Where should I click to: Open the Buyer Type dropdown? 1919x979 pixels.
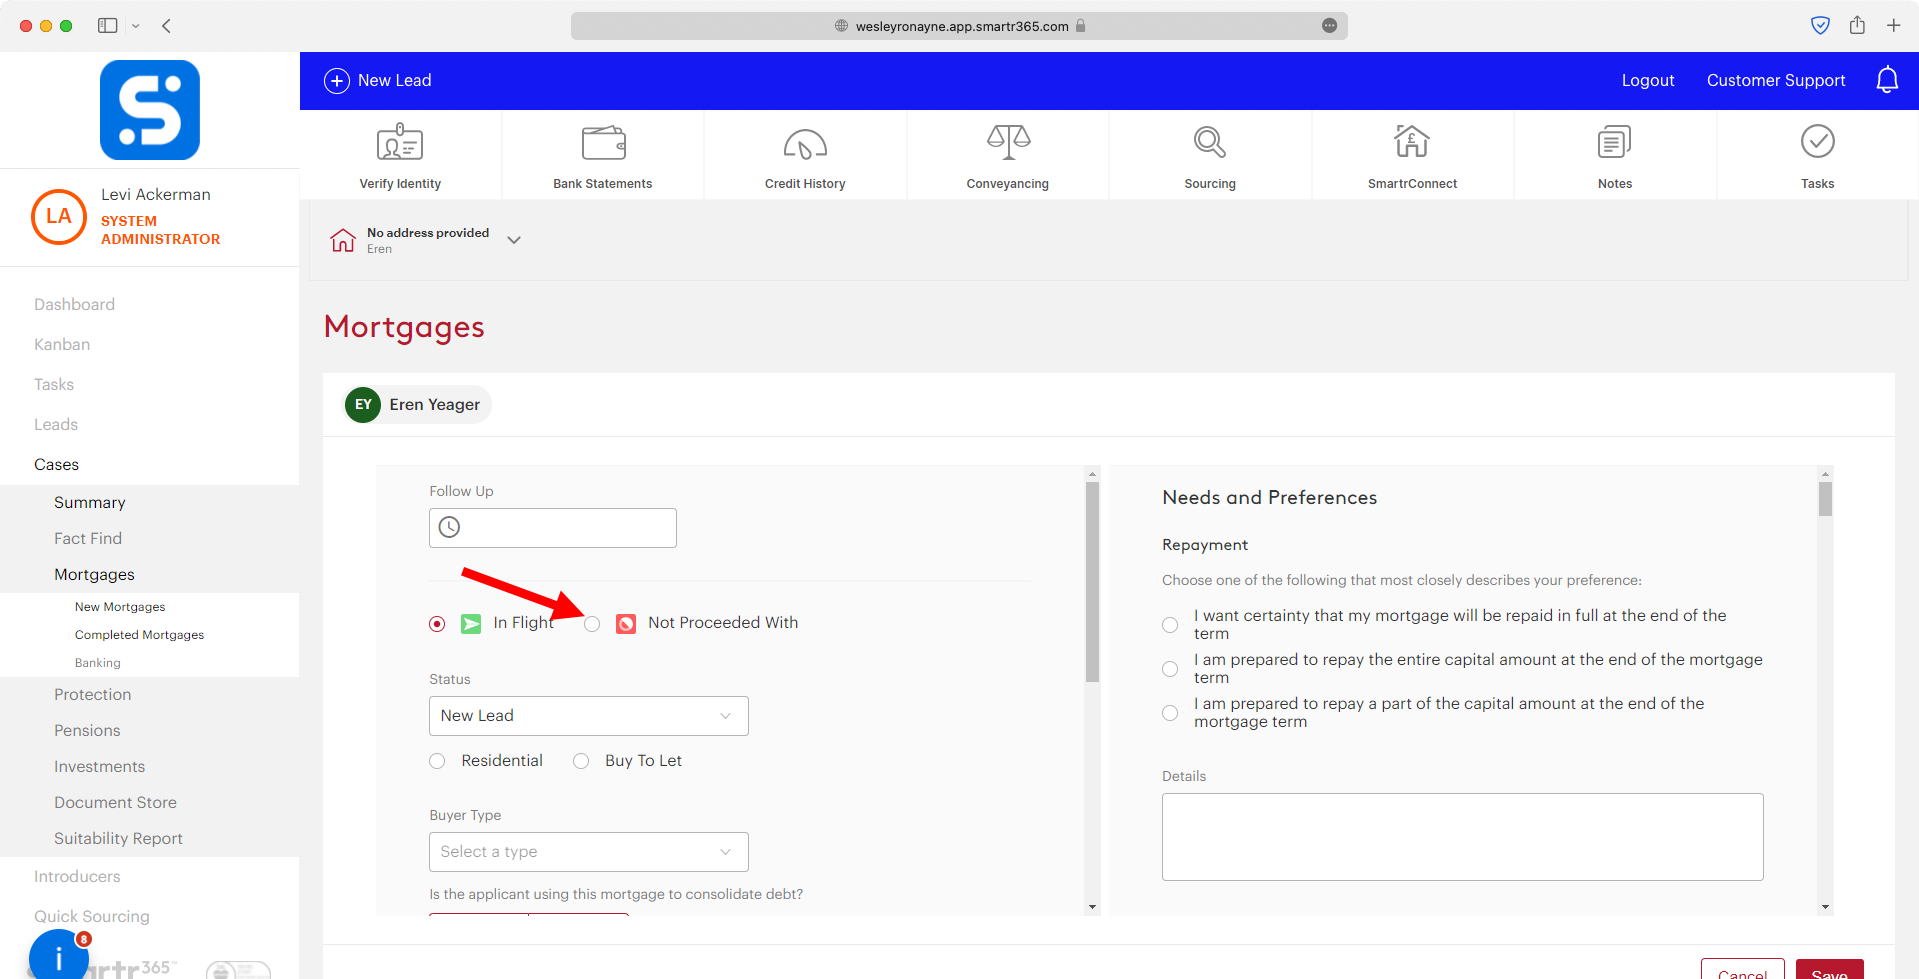point(589,852)
